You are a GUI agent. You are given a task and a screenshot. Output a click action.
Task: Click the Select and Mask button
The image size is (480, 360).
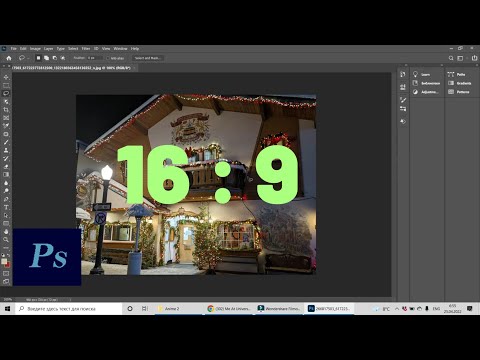click(148, 58)
